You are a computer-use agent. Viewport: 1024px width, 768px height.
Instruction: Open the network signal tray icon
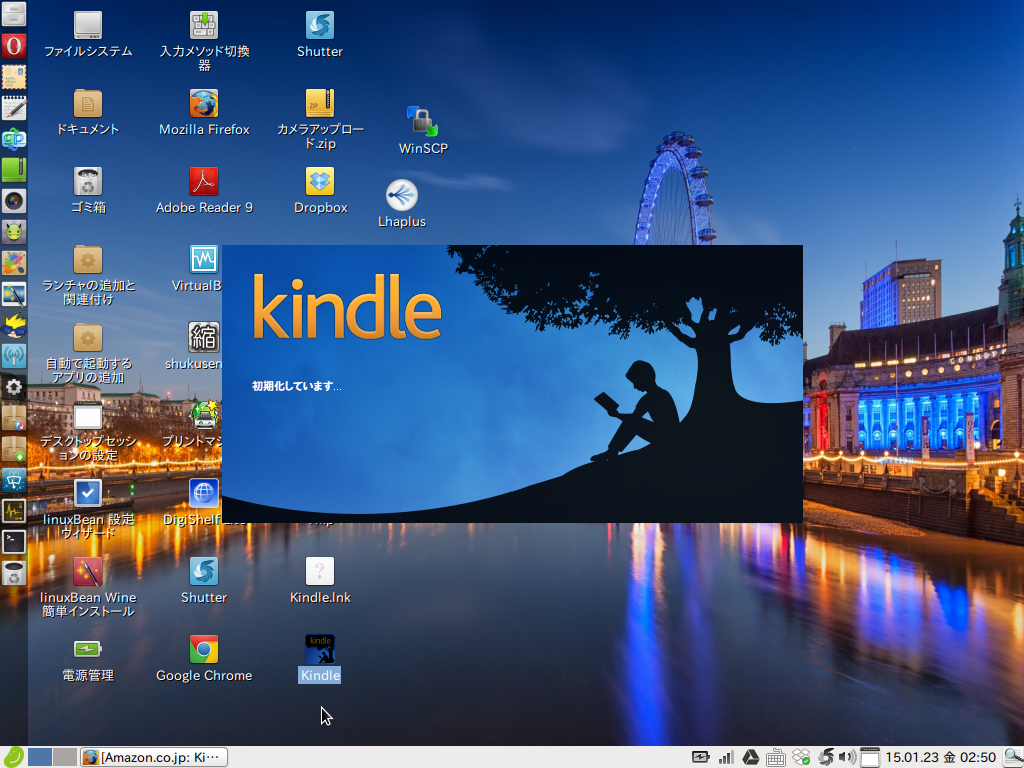click(726, 758)
